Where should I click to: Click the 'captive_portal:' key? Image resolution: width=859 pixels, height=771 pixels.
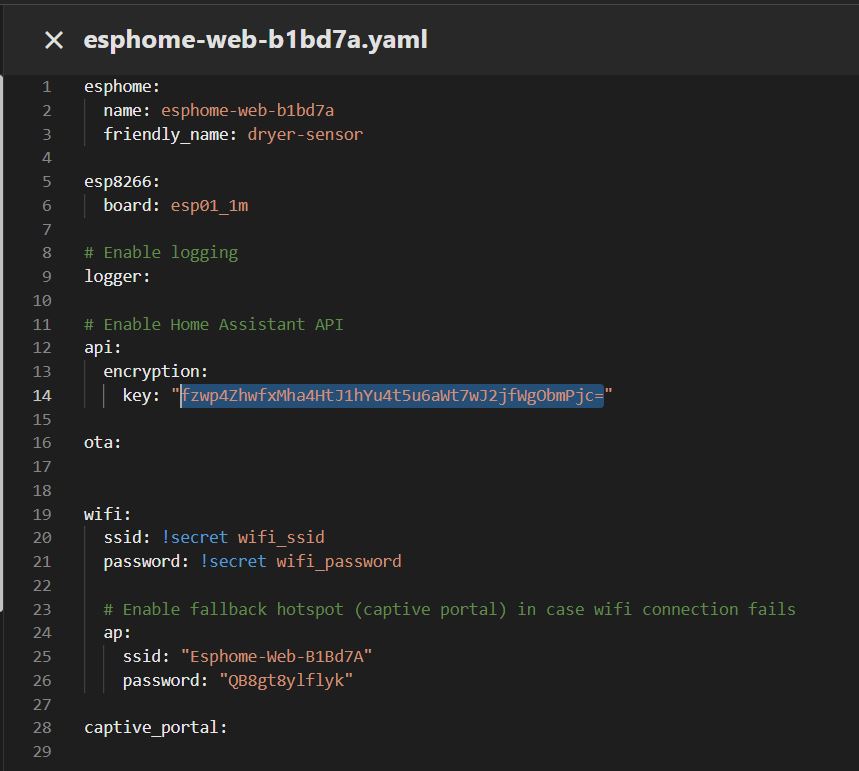pos(156,728)
